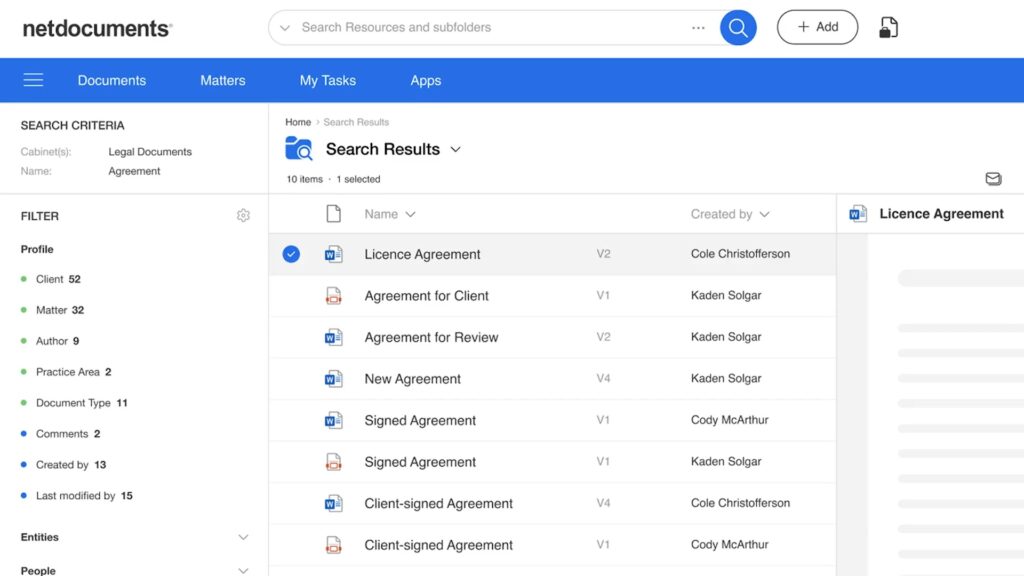Click the netdocuments logo
Image resolution: width=1024 pixels, height=576 pixels.
(95, 28)
